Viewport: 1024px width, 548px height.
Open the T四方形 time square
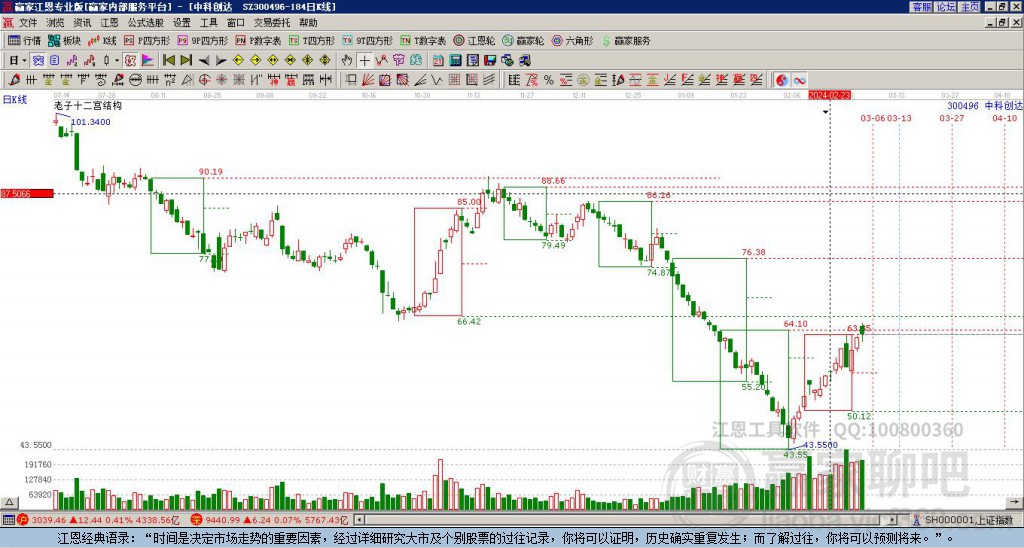[312, 40]
